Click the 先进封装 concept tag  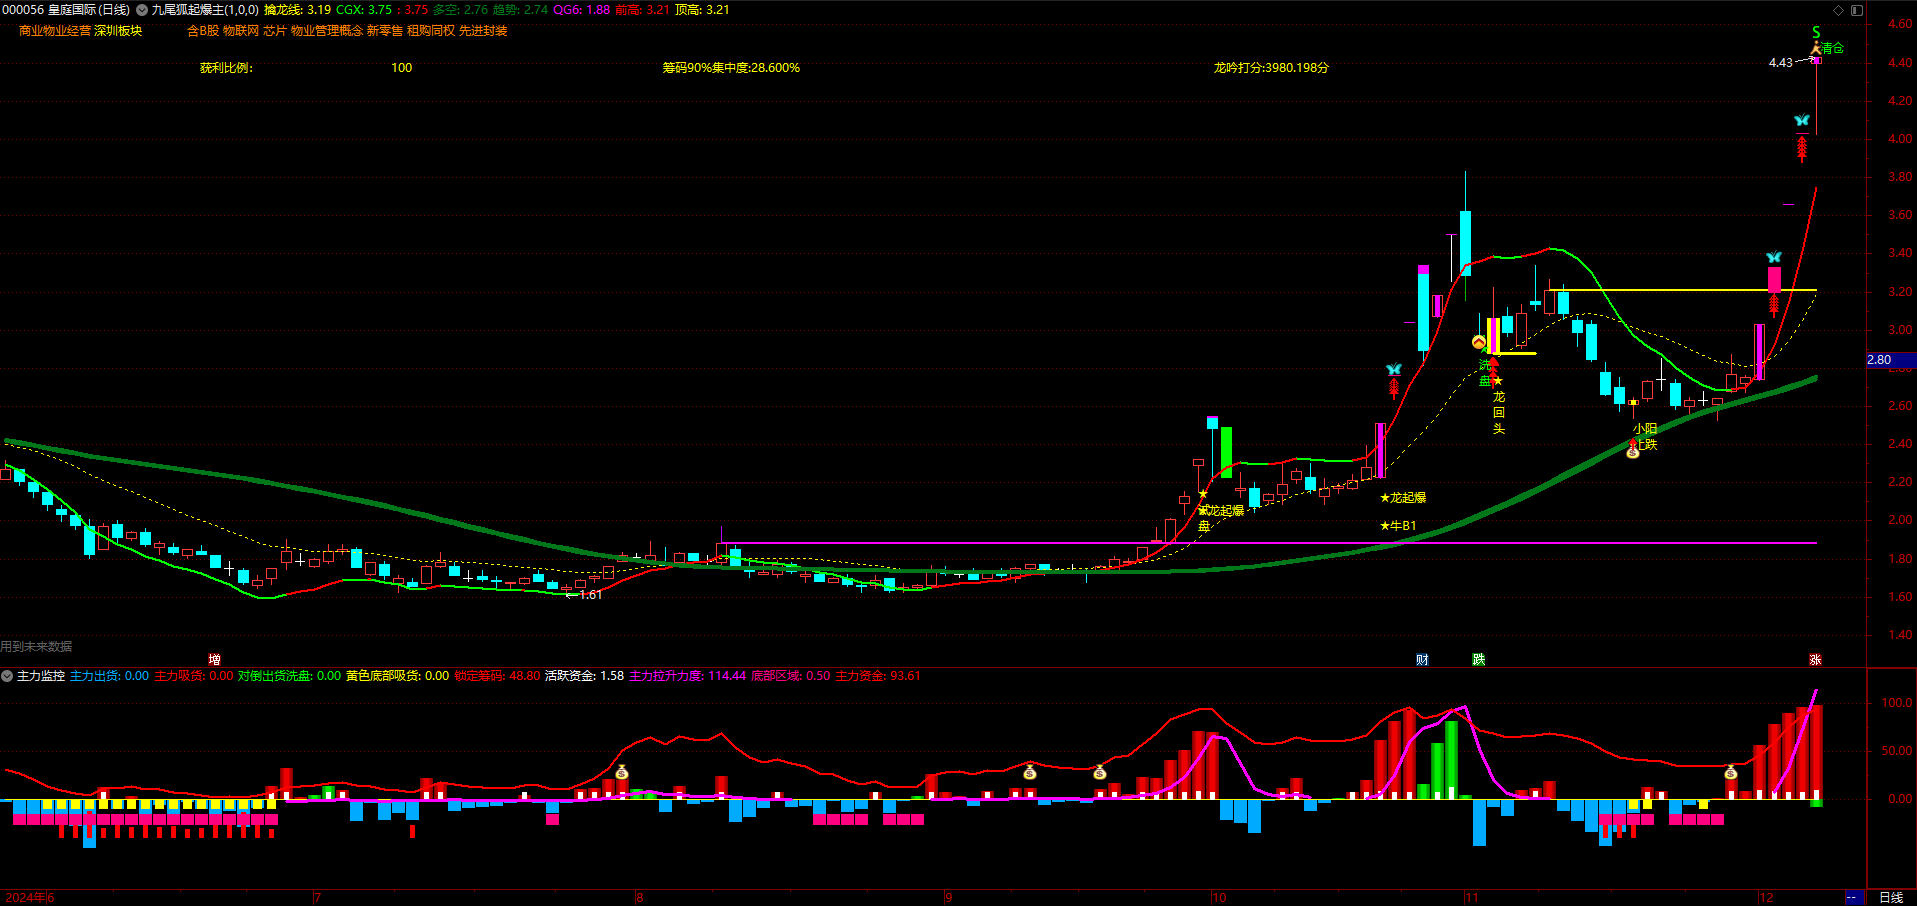click(x=483, y=31)
